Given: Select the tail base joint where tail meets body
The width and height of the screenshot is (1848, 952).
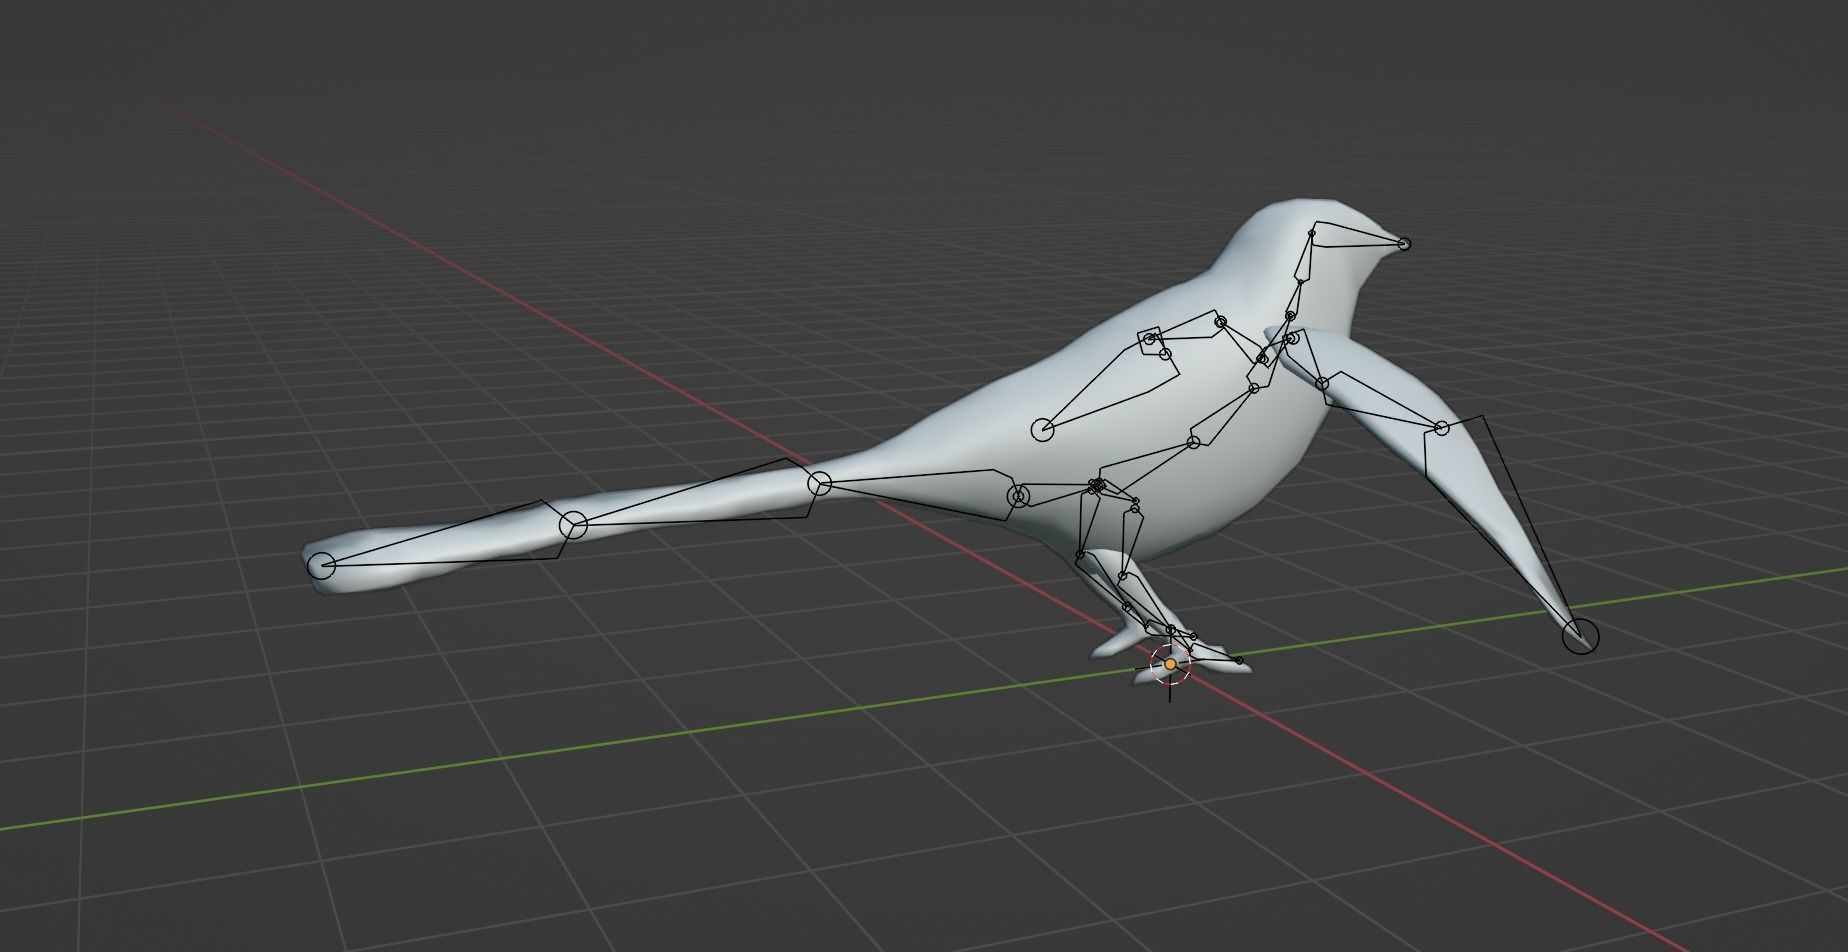Looking at the screenshot, I should pyautogui.click(x=819, y=484).
